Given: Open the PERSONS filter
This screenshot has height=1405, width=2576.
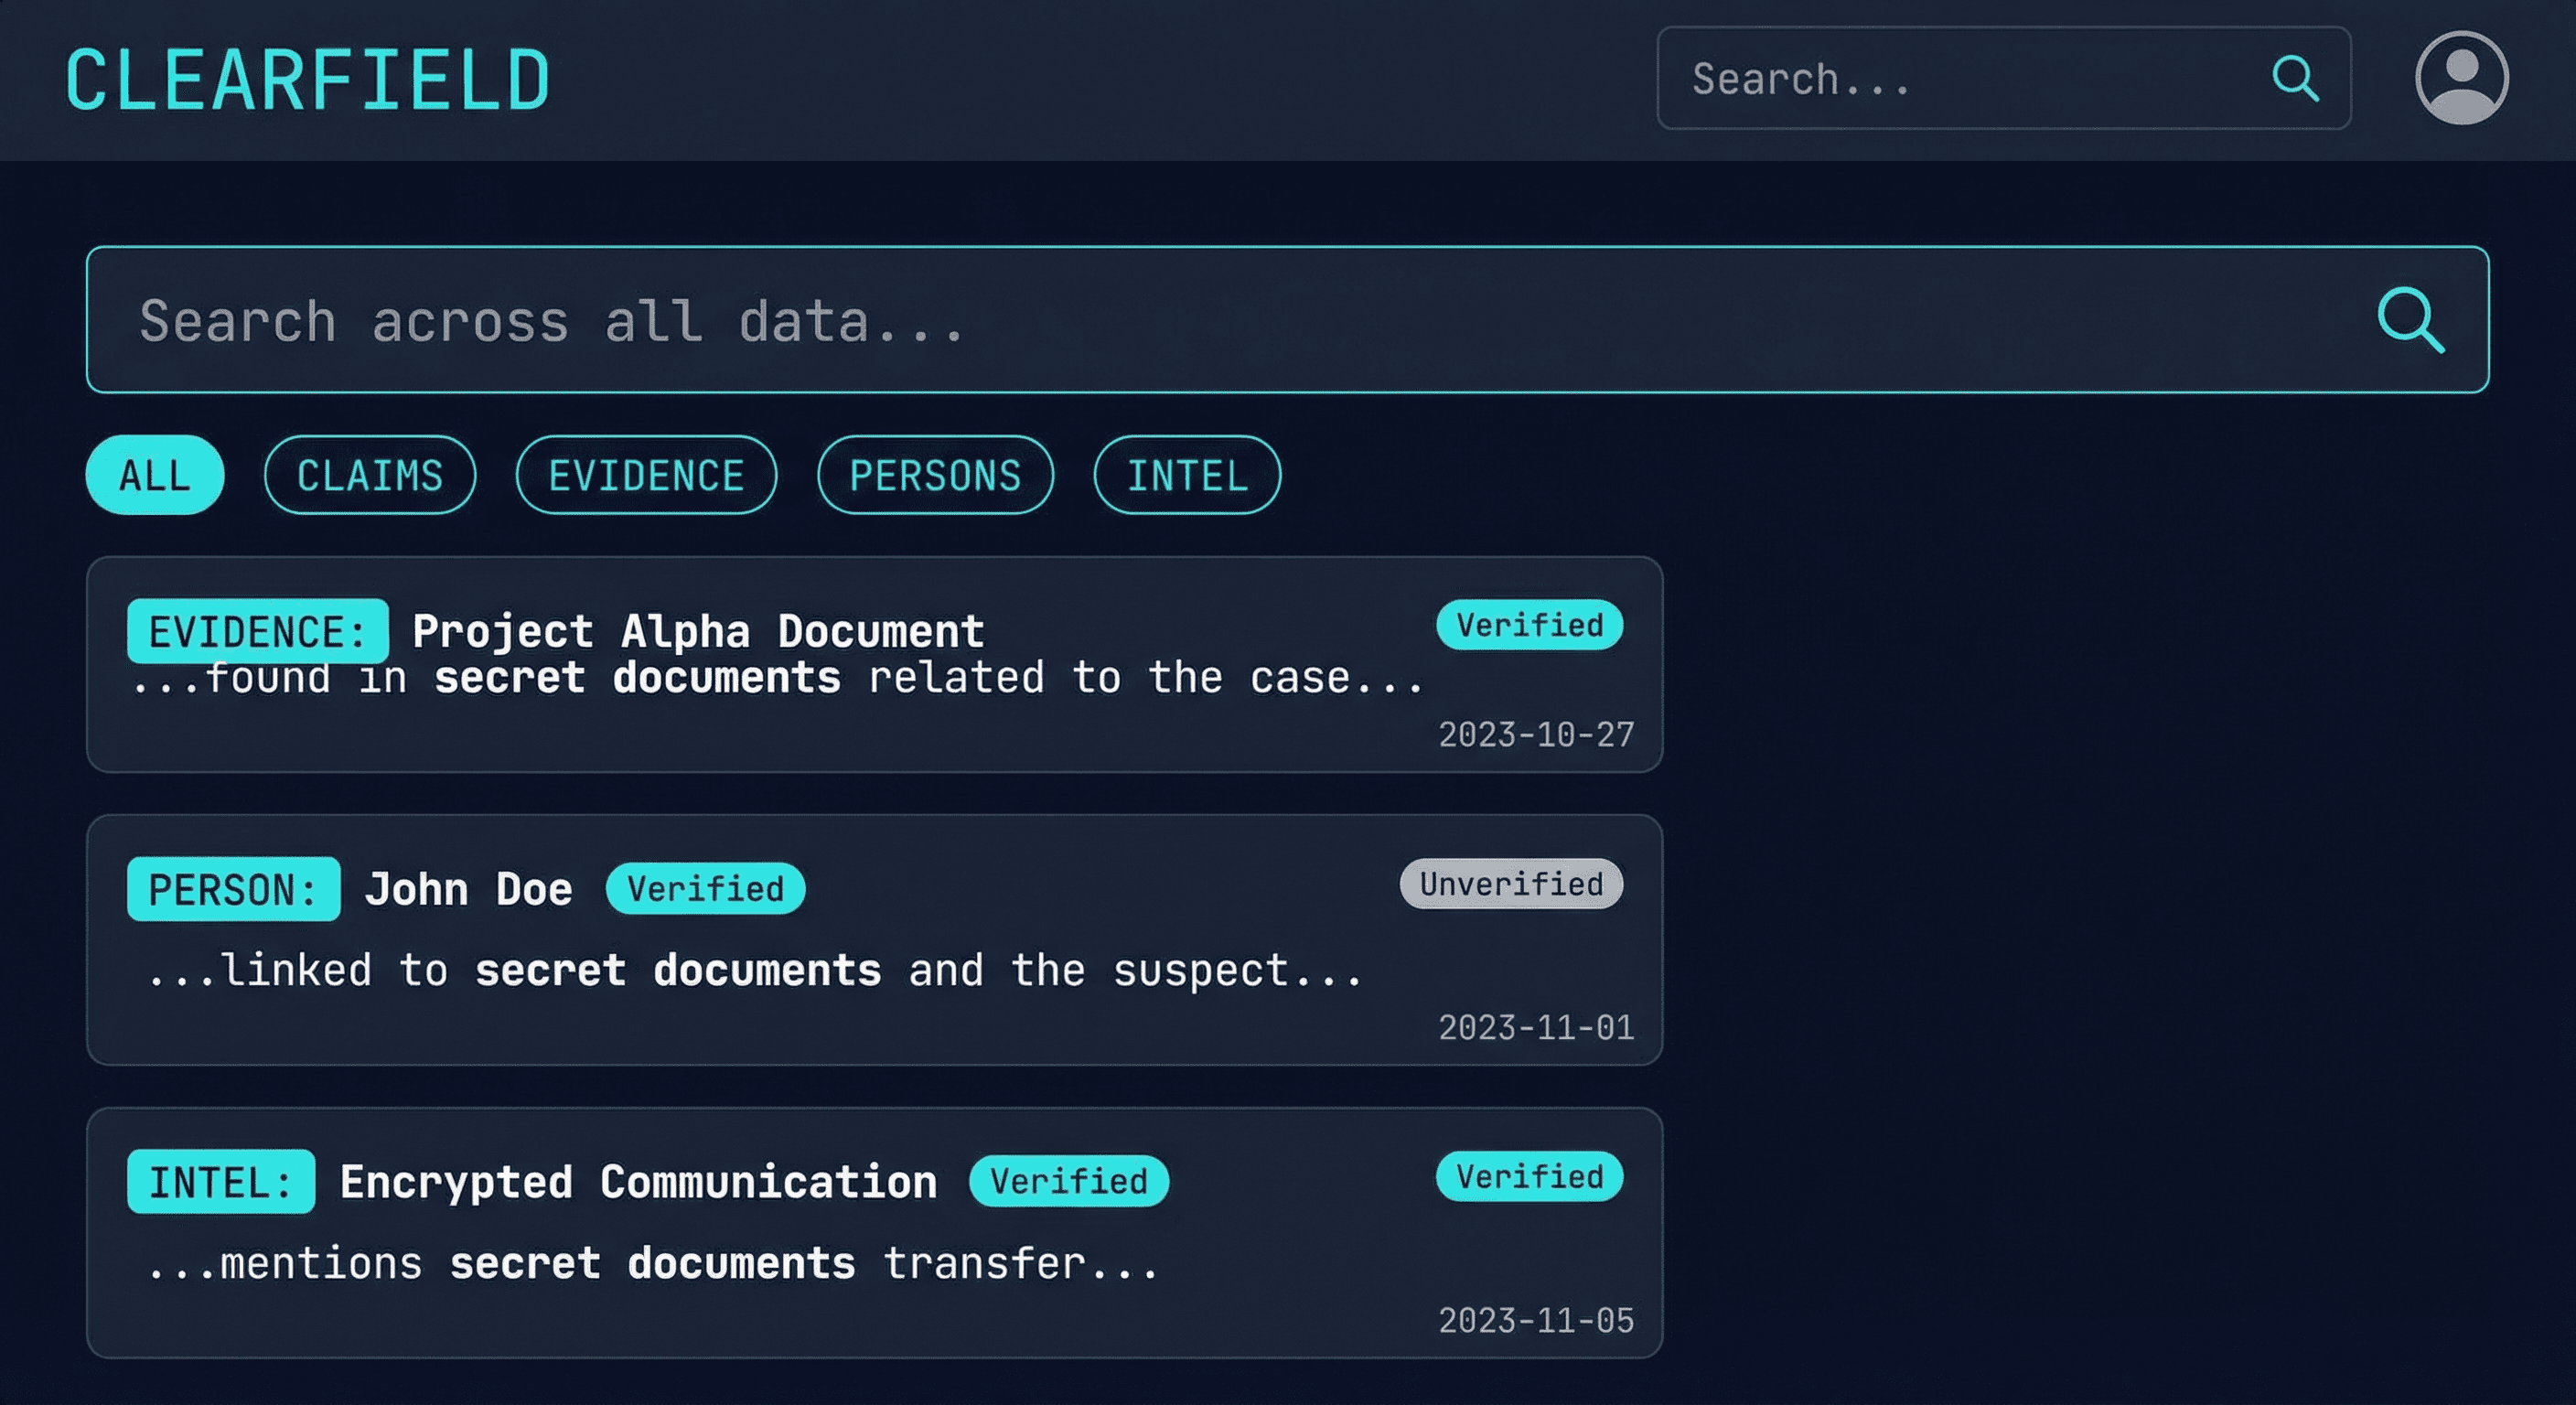Looking at the screenshot, I should [x=935, y=476].
